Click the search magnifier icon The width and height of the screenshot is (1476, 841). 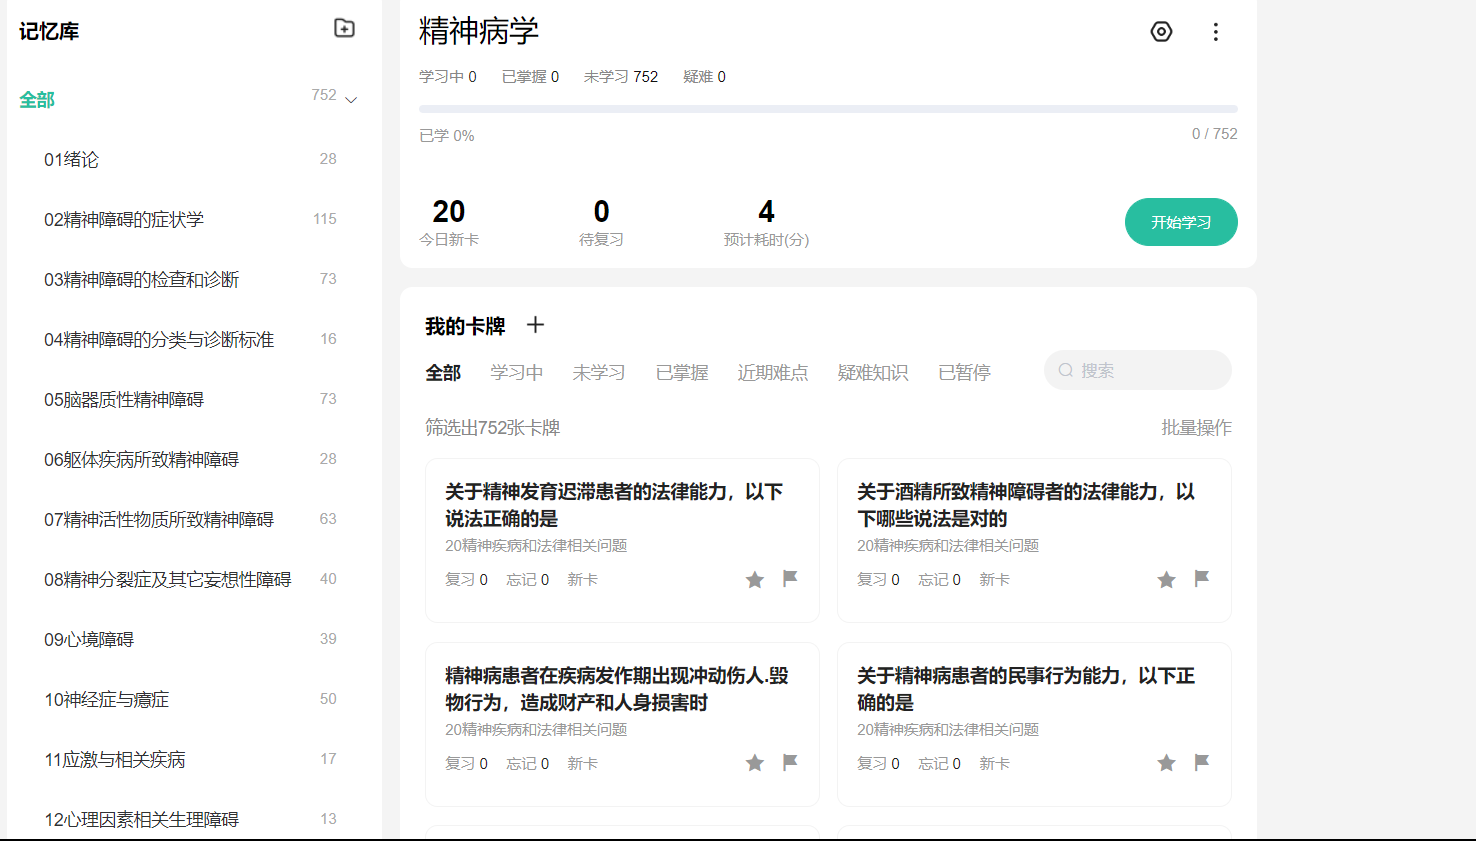(x=1066, y=370)
